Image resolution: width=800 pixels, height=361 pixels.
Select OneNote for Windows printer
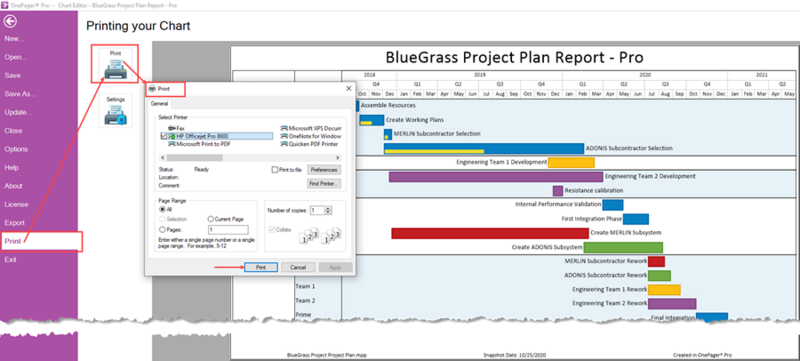tap(311, 136)
